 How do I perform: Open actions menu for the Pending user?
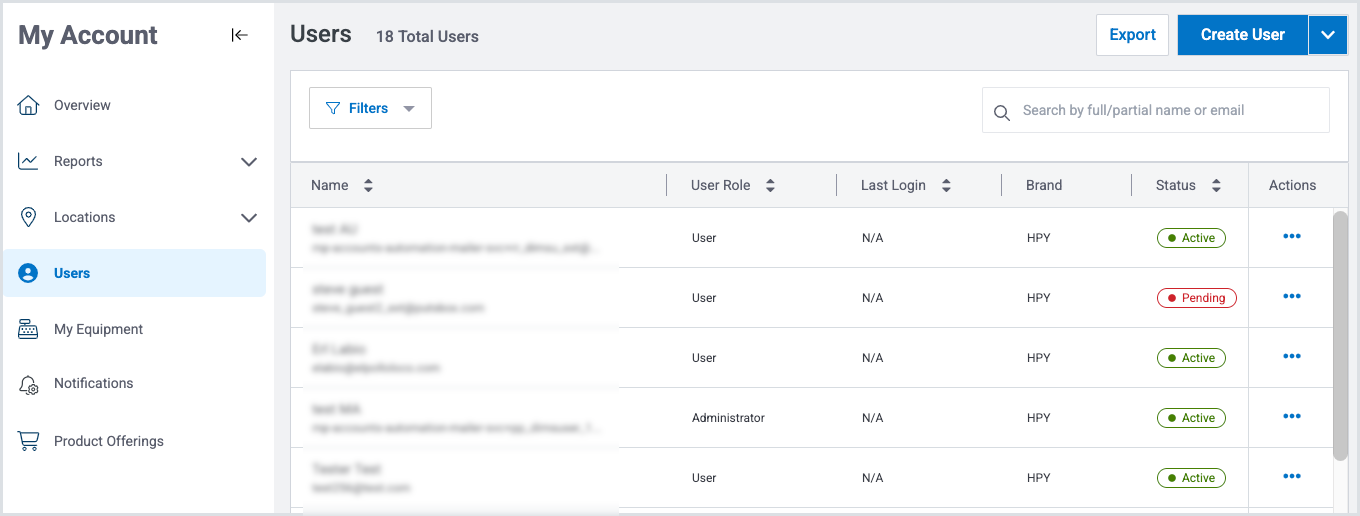point(1291,297)
